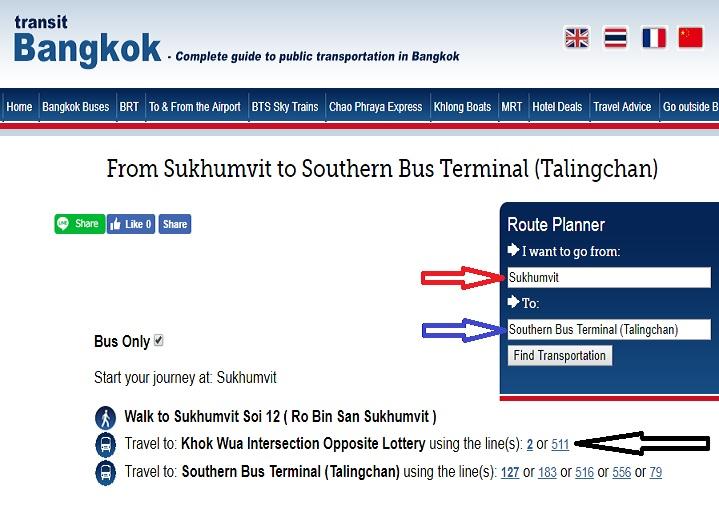Share the page via the green LINE button
719x516 pixels.
pos(79,224)
